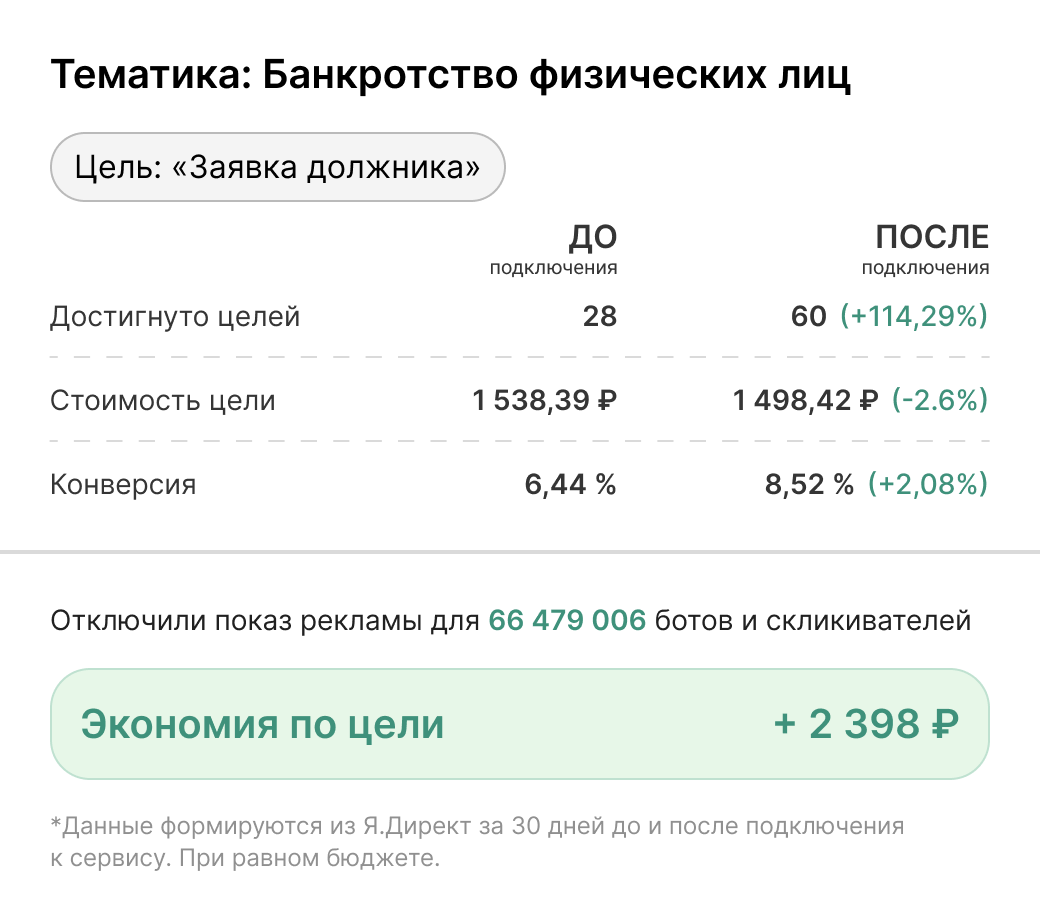
Task: Click the + 2 398 ₽ savings amount
Action: click(x=866, y=724)
